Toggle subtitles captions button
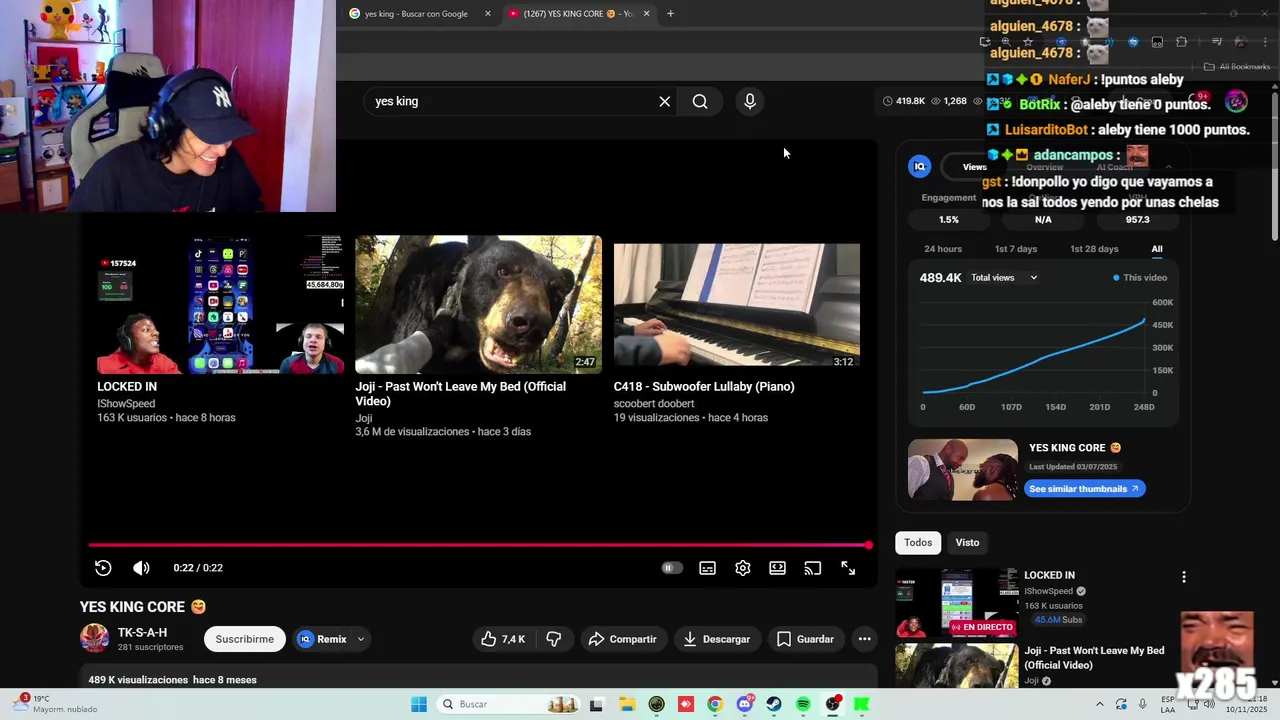Viewport: 1280px width, 720px height. pos(707,568)
